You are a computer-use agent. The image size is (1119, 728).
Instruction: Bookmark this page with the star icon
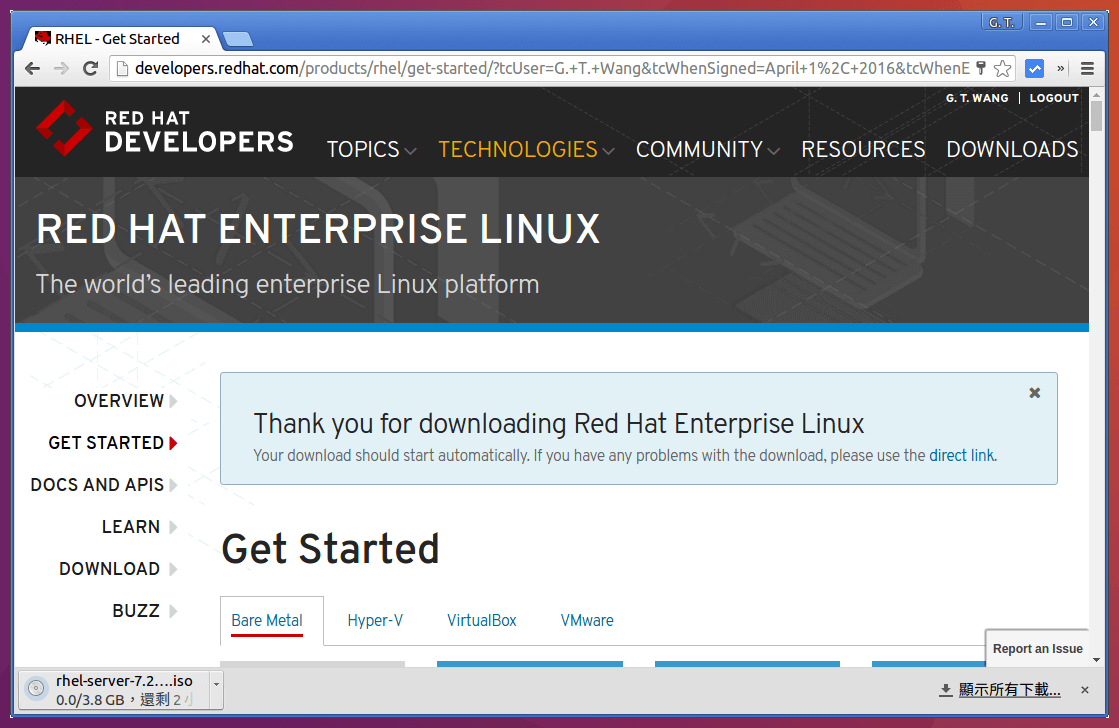tap(1002, 69)
